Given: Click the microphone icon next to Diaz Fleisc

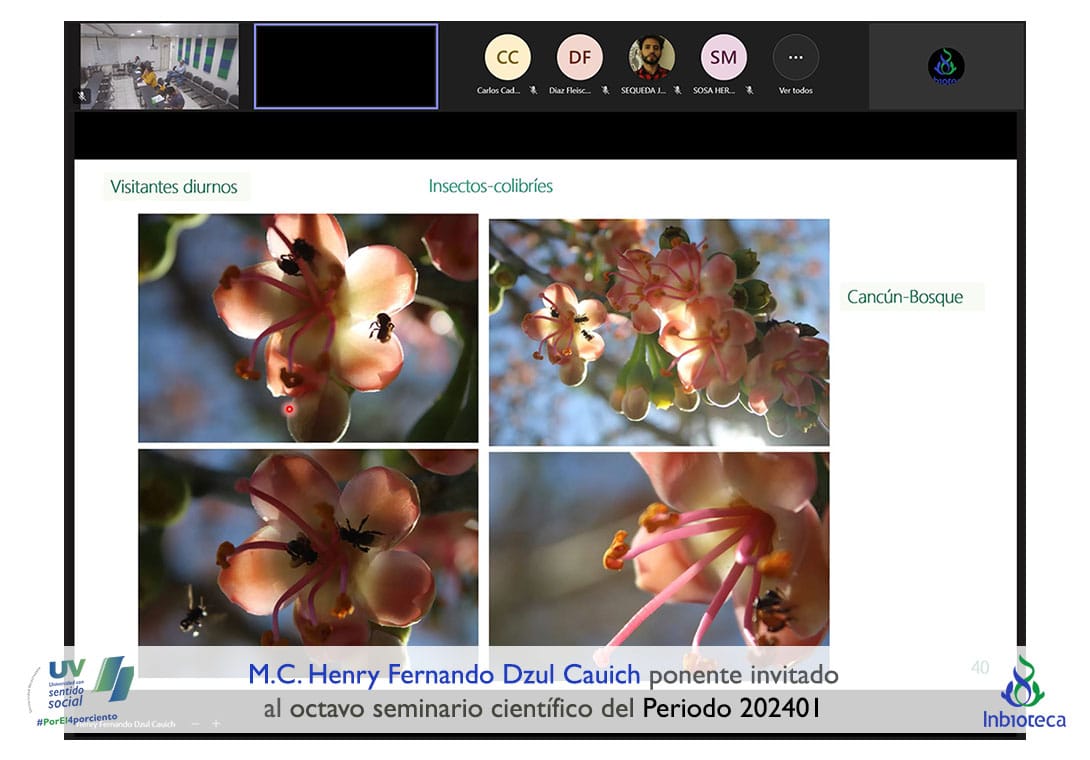Looking at the screenshot, I should (605, 90).
